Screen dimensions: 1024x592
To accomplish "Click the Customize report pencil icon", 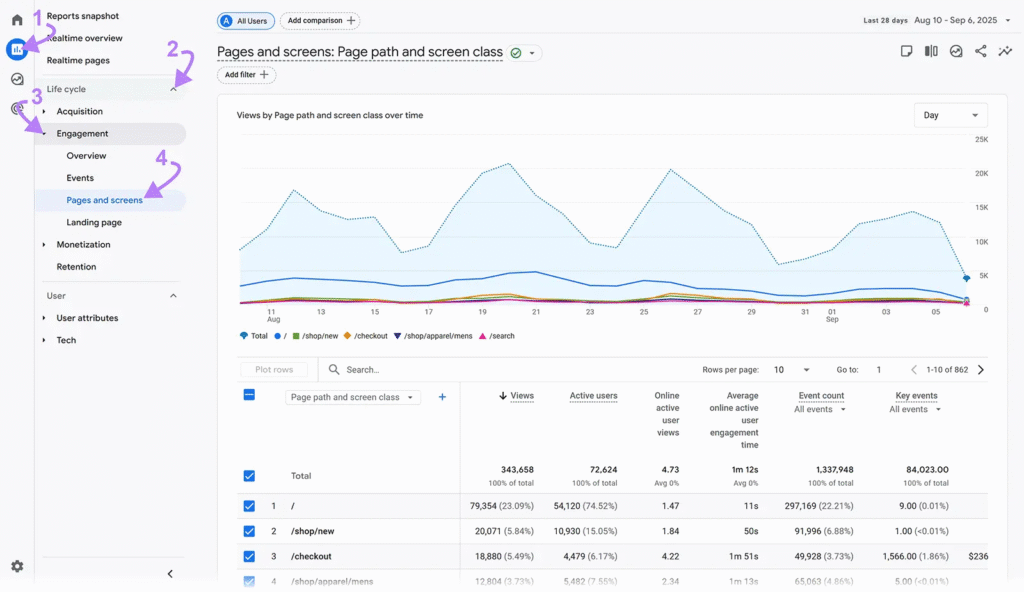I will click(x=906, y=52).
